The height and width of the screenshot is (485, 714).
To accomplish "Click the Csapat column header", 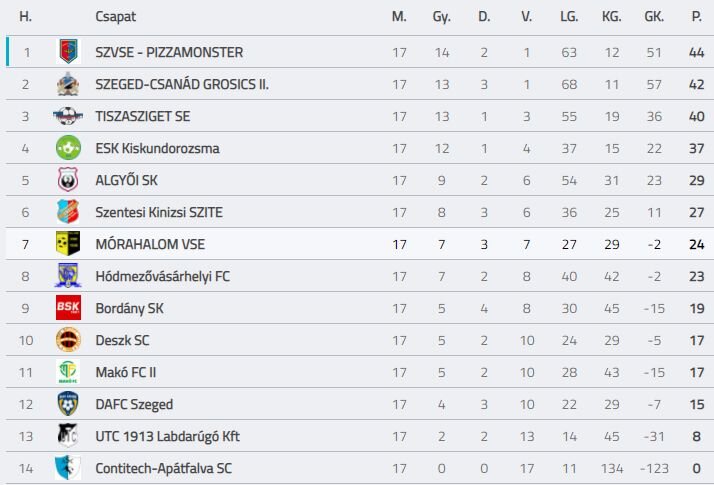I will tap(115, 17).
